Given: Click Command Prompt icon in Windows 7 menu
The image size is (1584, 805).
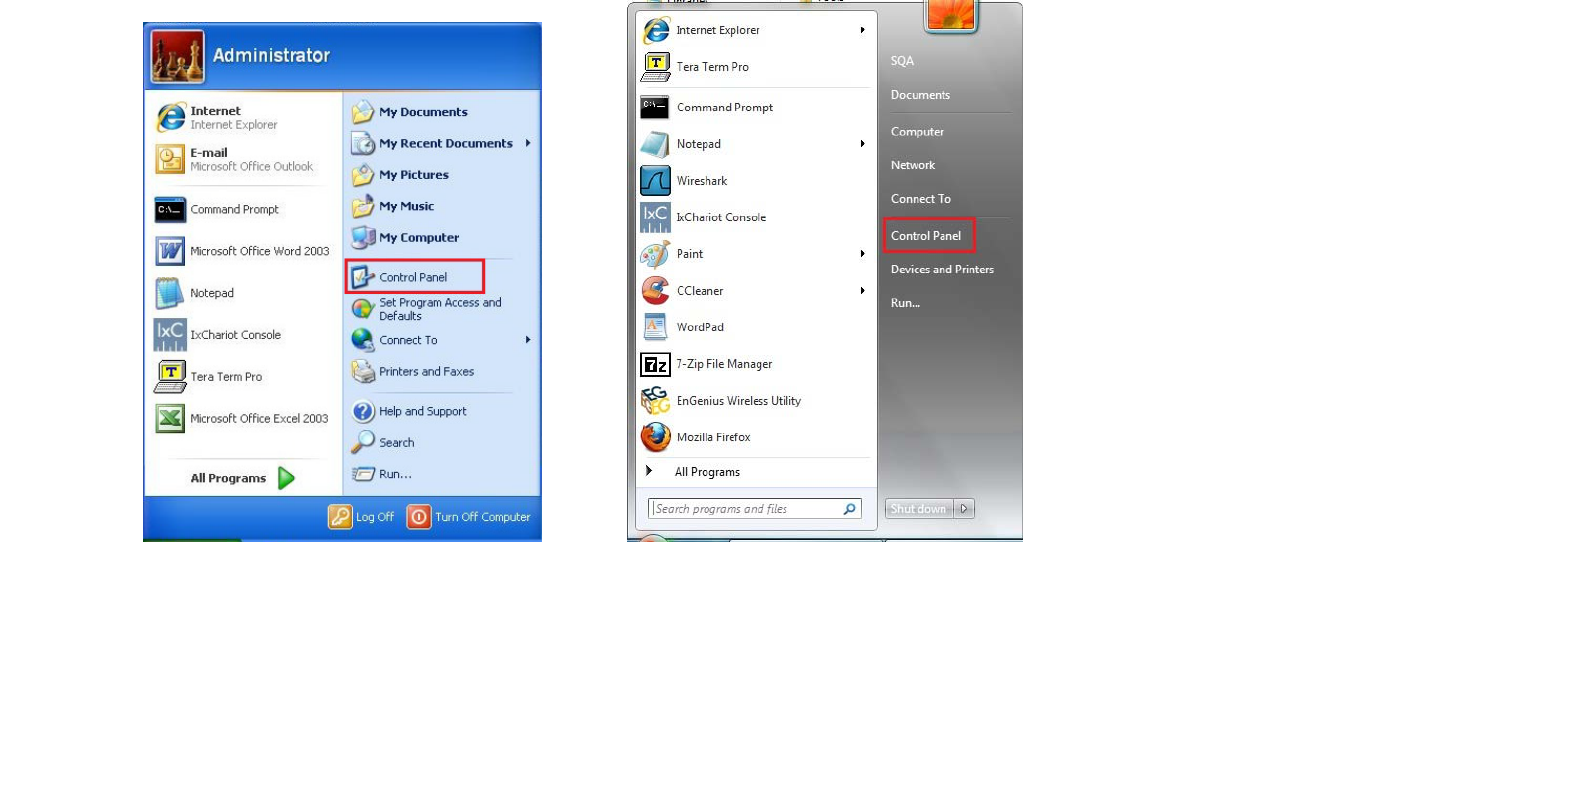Looking at the screenshot, I should tap(655, 107).
